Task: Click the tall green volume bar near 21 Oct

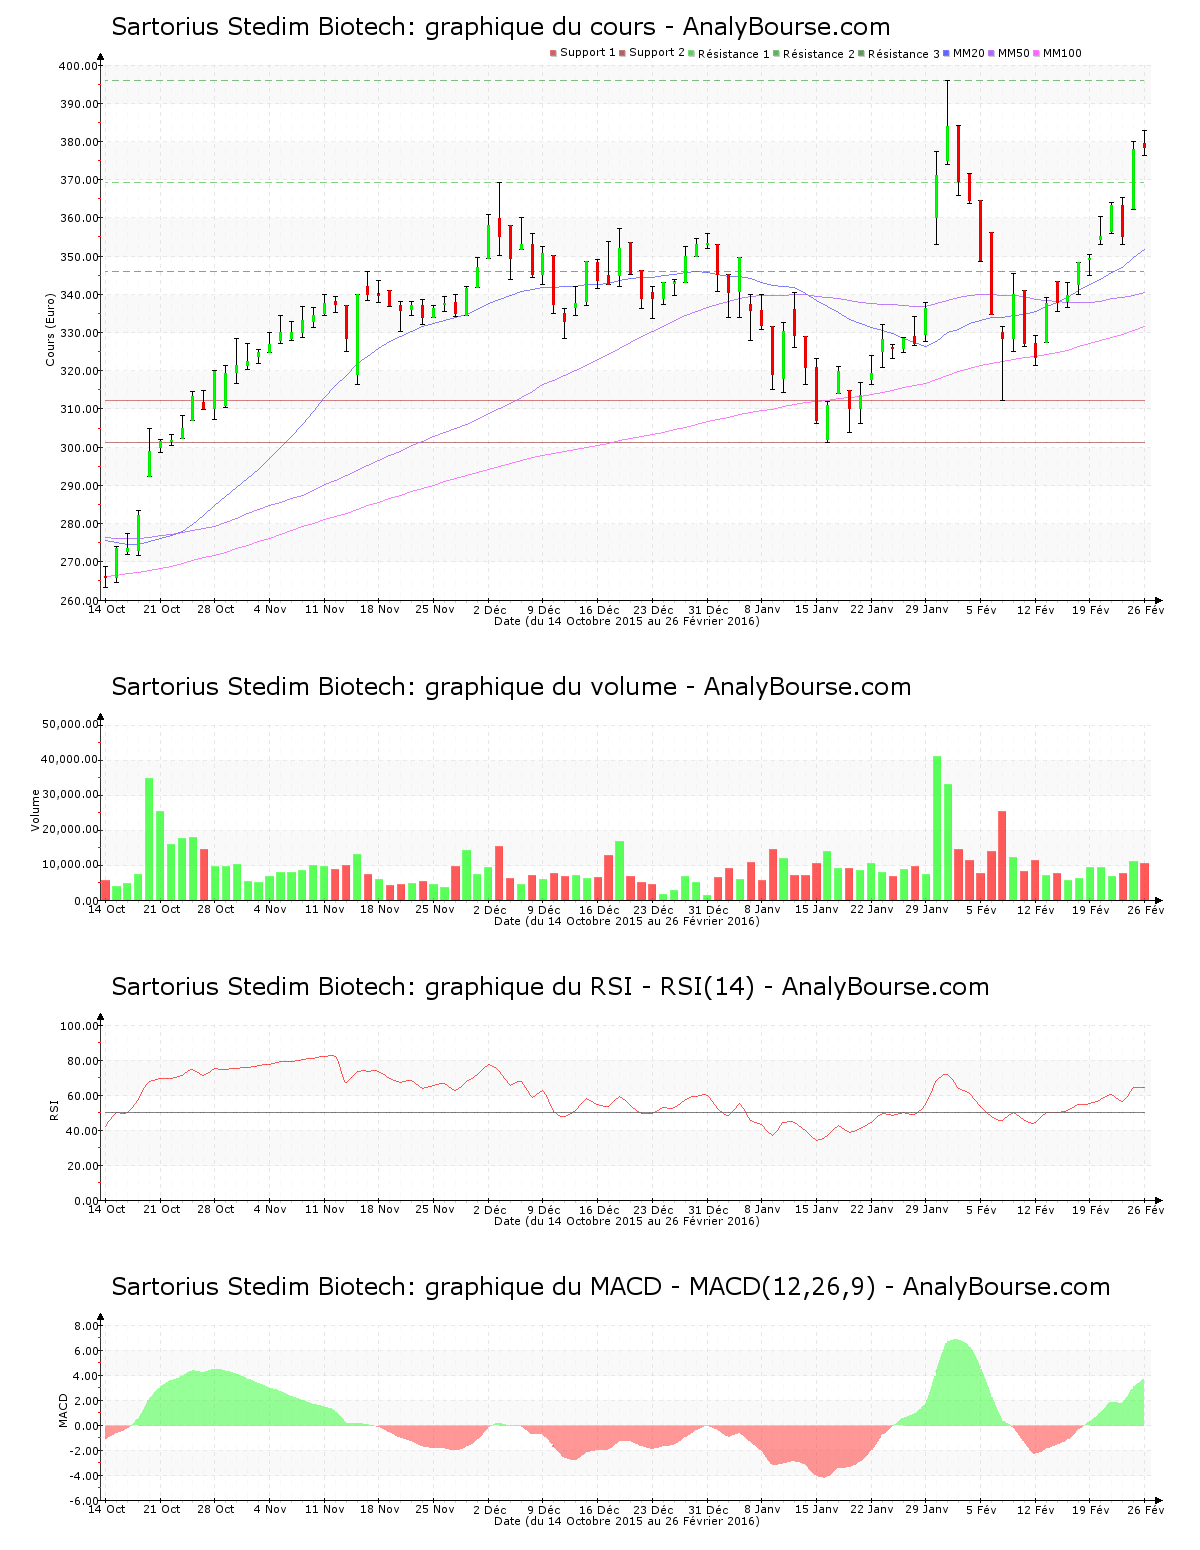Action: click(x=149, y=839)
